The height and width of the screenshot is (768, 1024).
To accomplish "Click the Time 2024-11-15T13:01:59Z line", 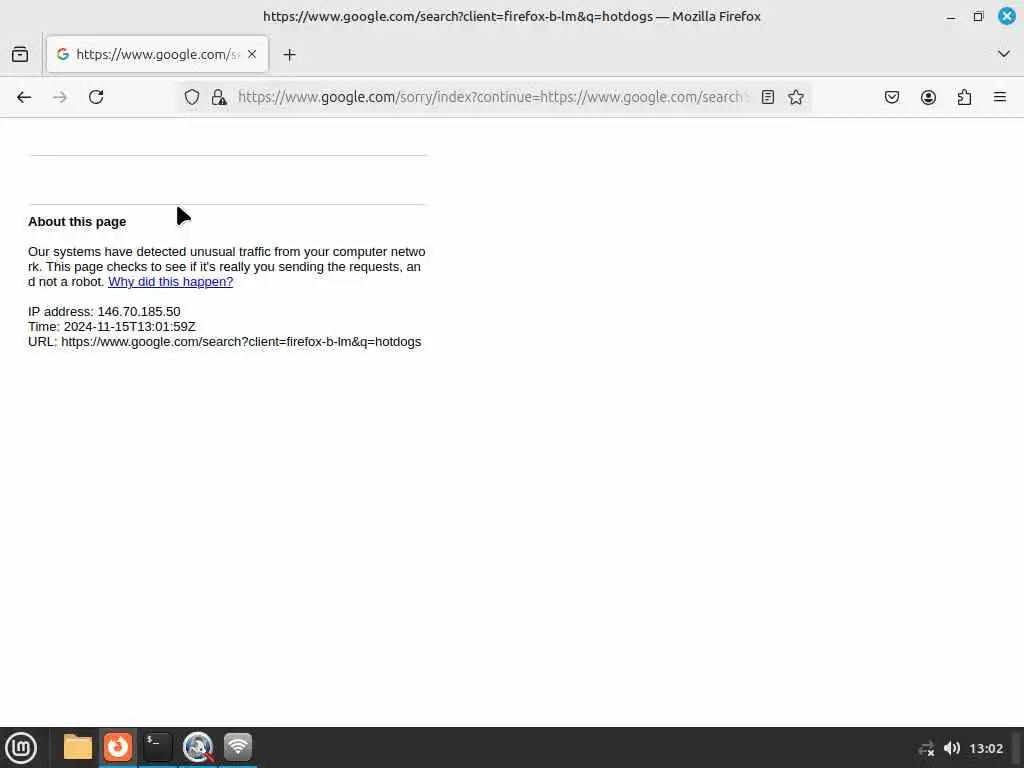I will coord(112,327).
